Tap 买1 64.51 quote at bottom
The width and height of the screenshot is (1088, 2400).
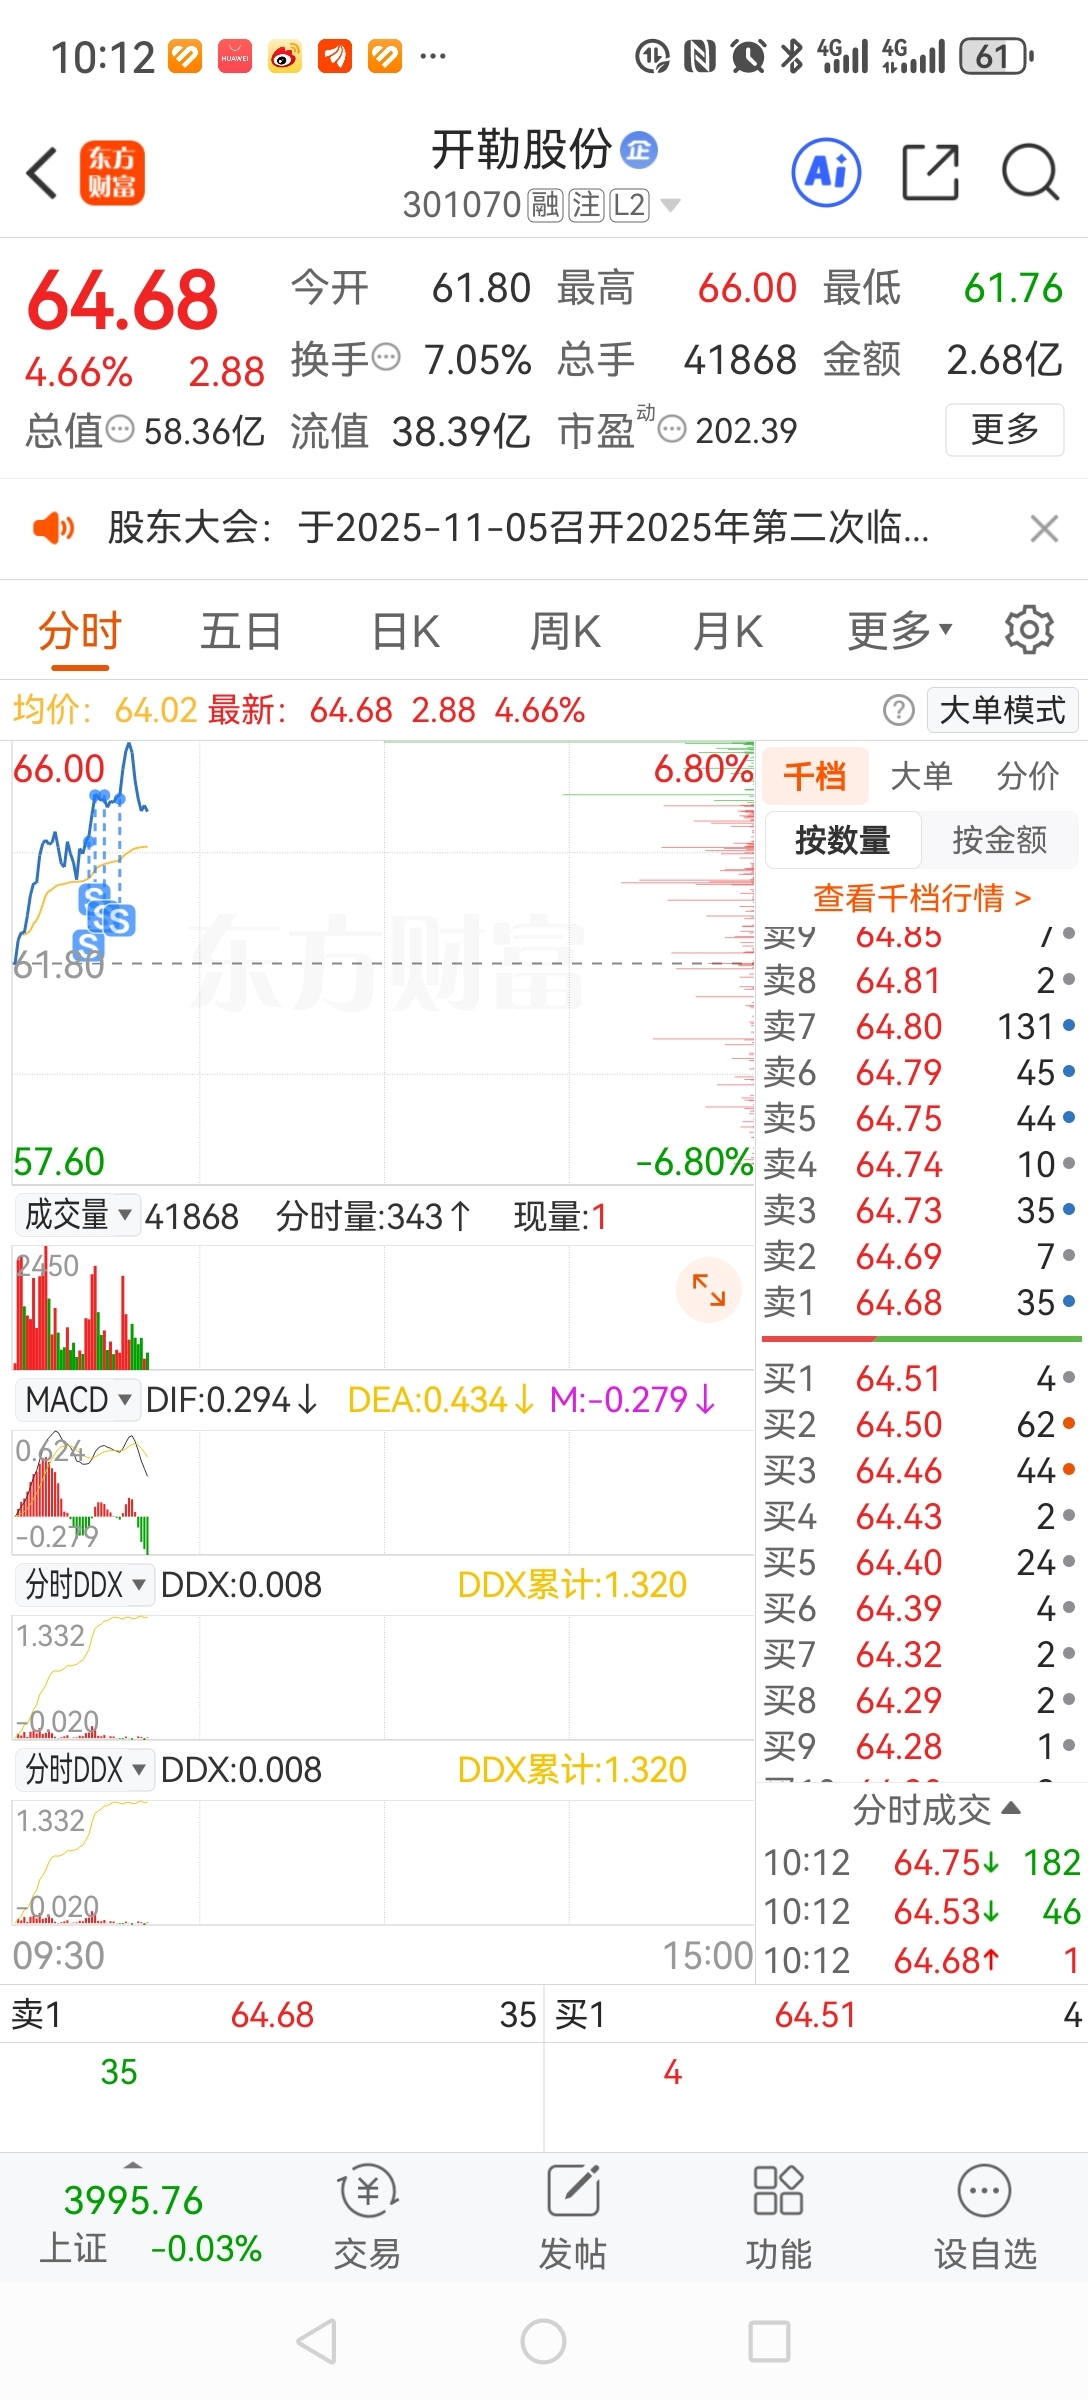(x=816, y=2014)
